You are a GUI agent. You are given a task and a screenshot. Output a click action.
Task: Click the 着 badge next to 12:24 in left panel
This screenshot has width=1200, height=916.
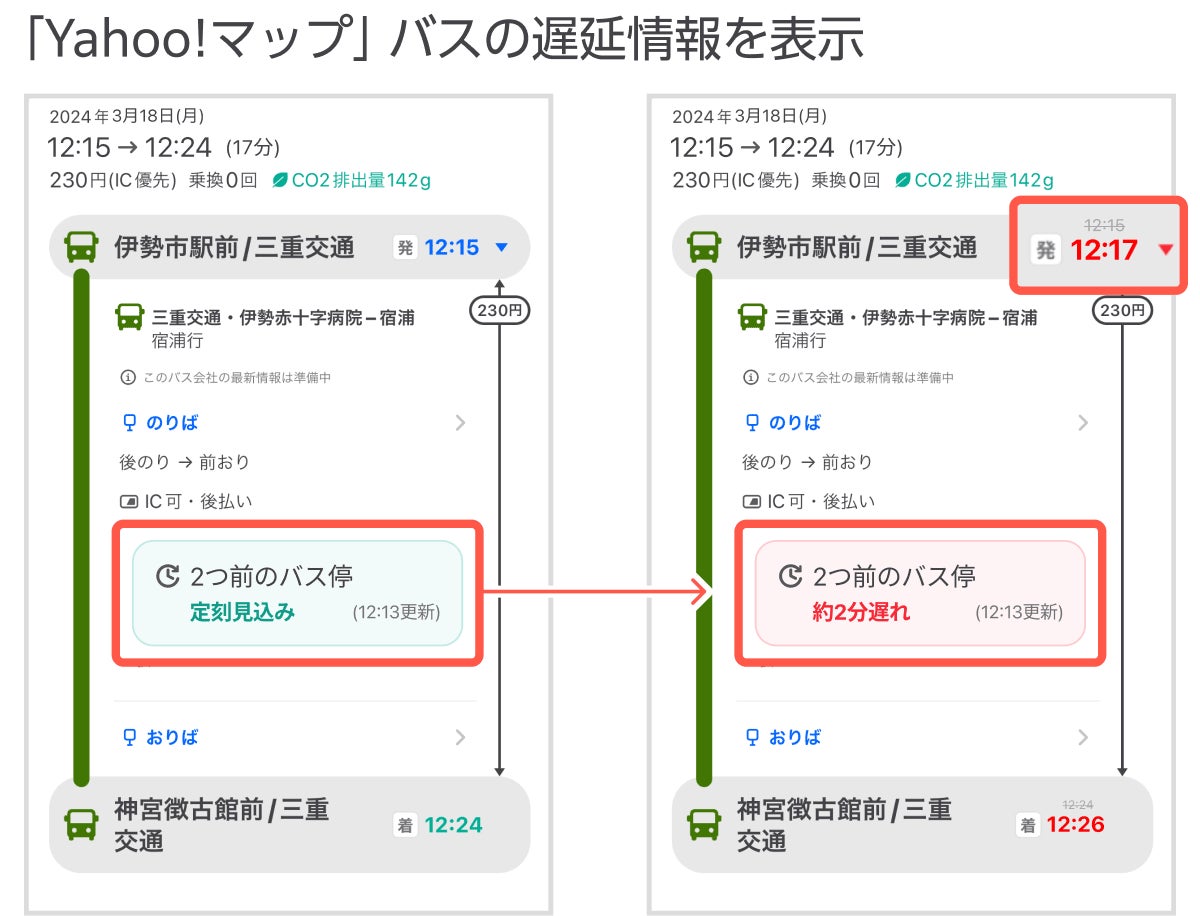click(x=405, y=826)
